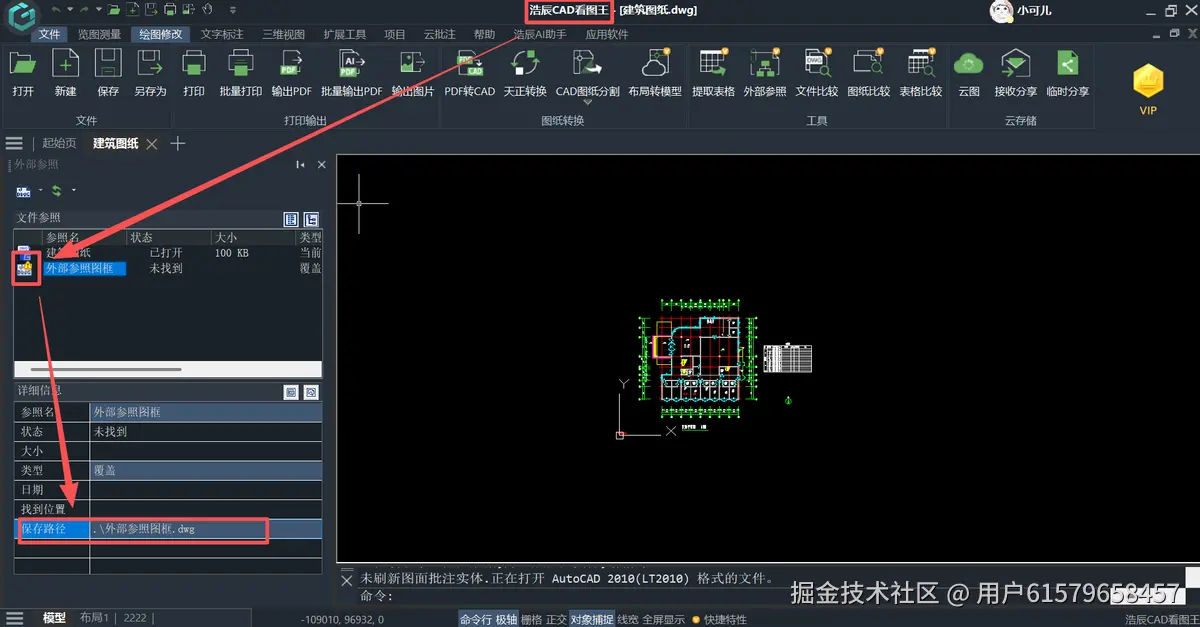
Task: Toggle 栅格 grid display
Action: [x=532, y=619]
